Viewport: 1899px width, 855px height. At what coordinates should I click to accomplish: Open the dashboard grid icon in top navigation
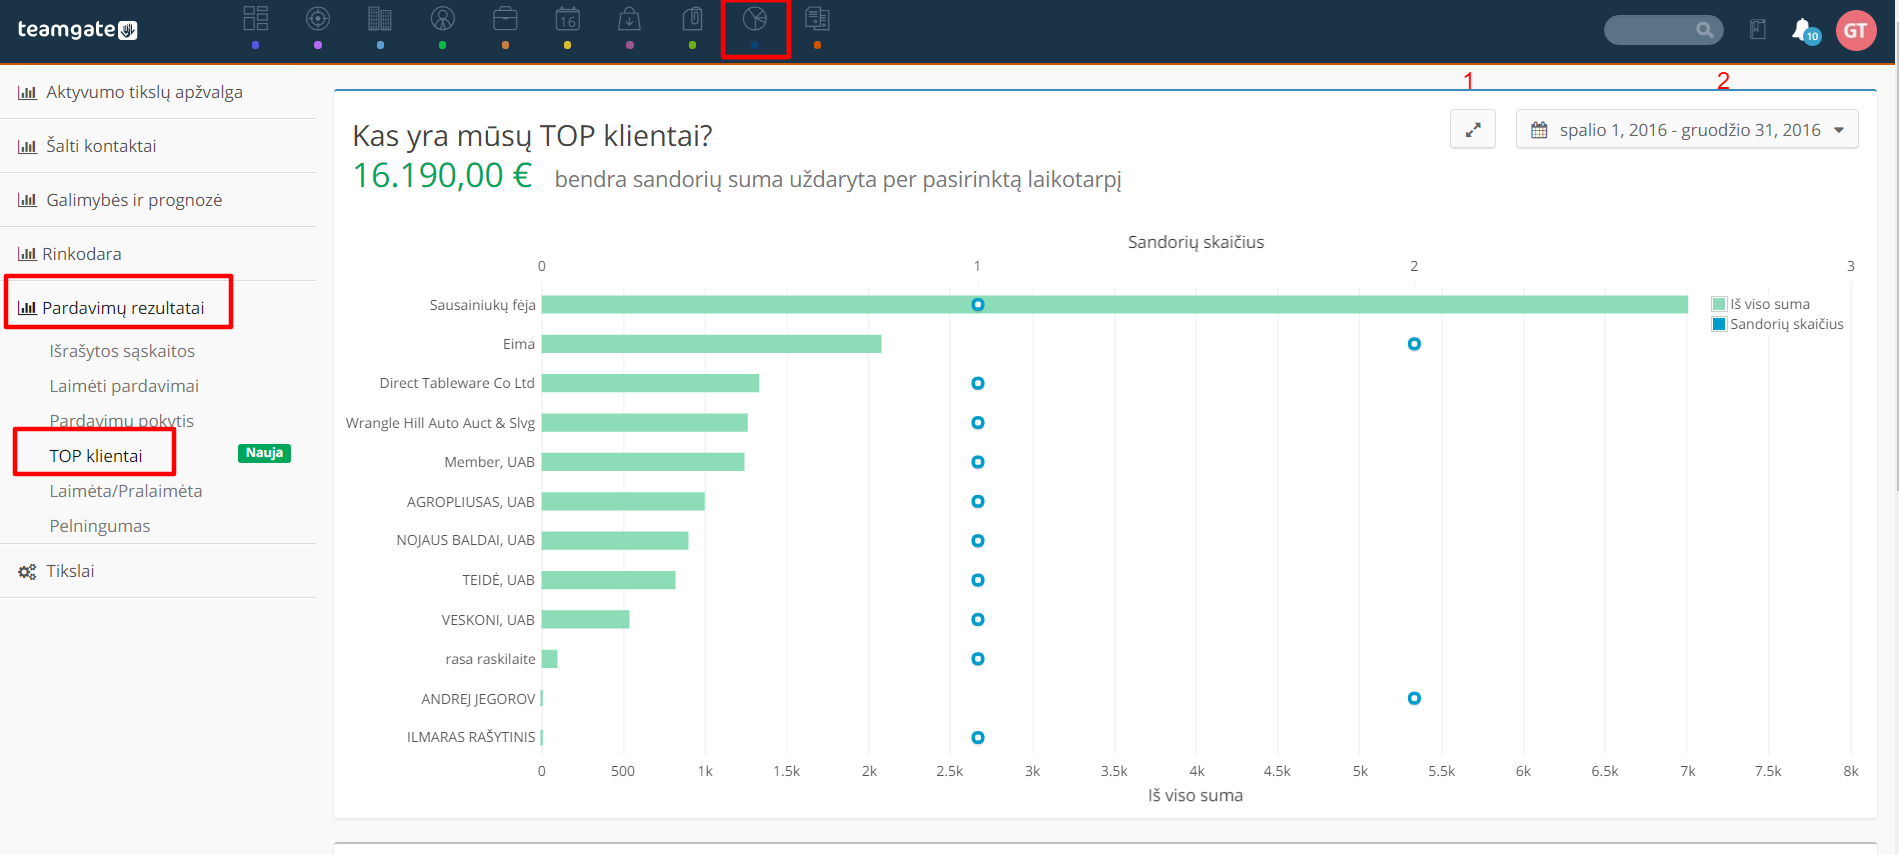(x=256, y=19)
